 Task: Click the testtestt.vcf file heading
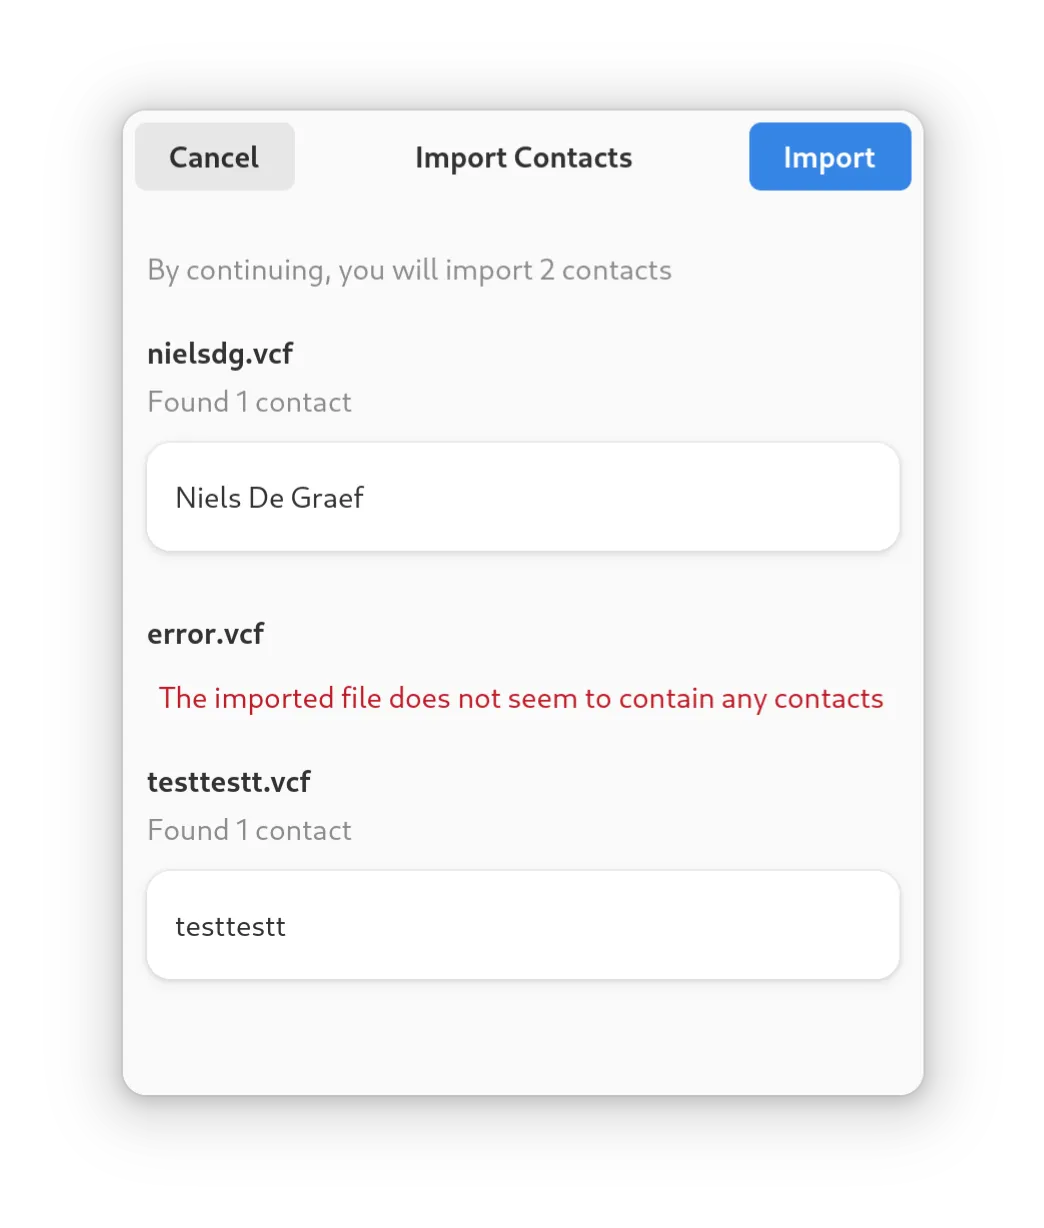(x=229, y=782)
